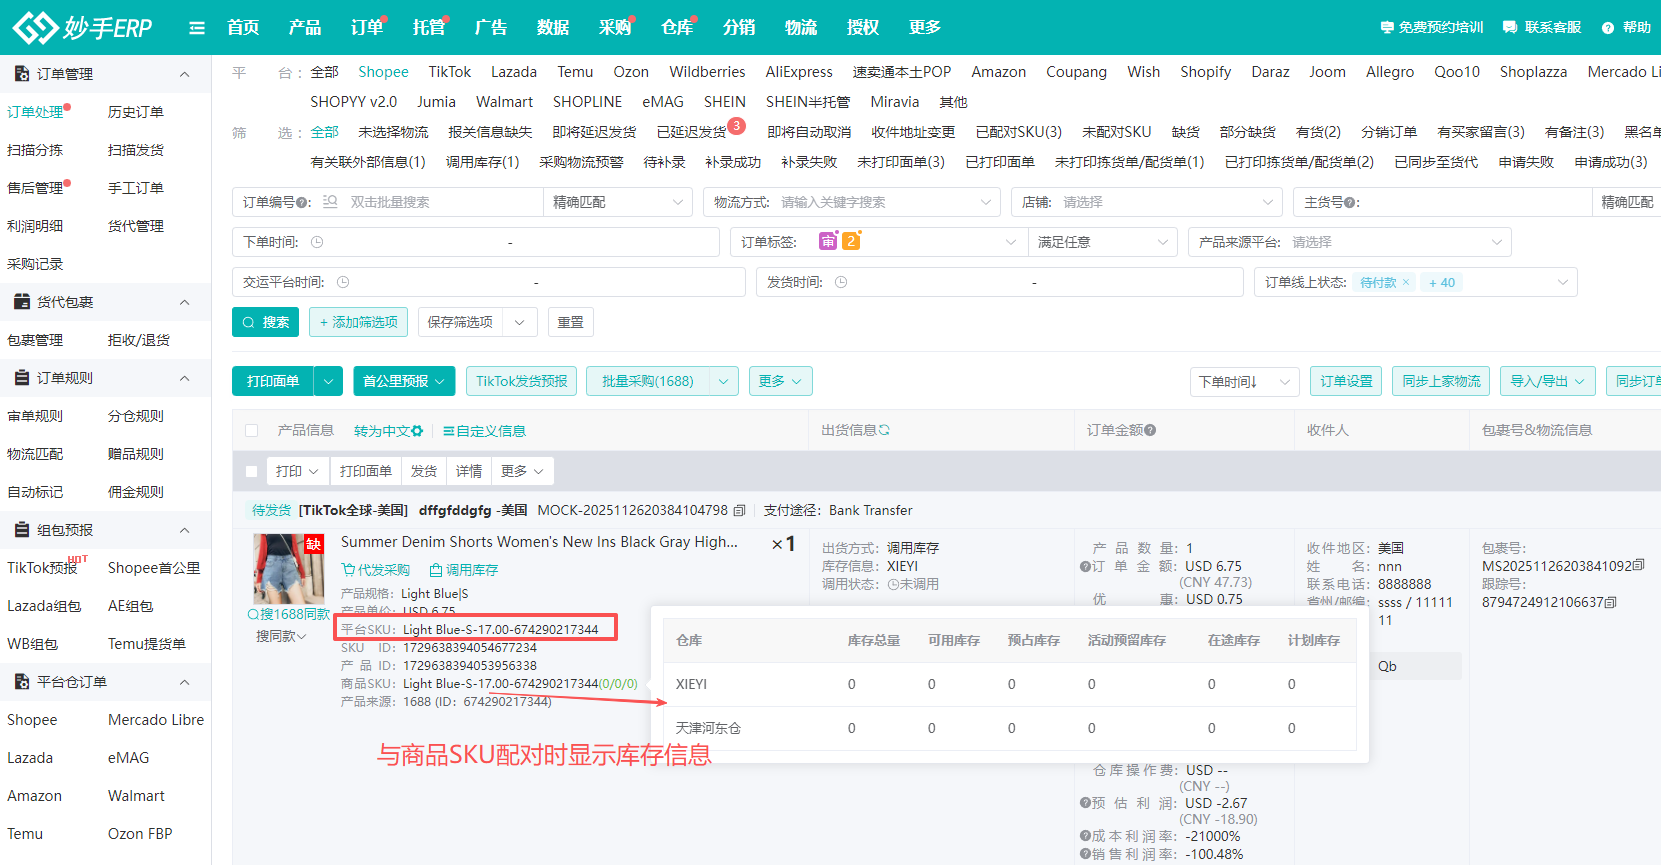Open the 下单时间 sort dropdown
The height and width of the screenshot is (865, 1661).
click(1245, 381)
